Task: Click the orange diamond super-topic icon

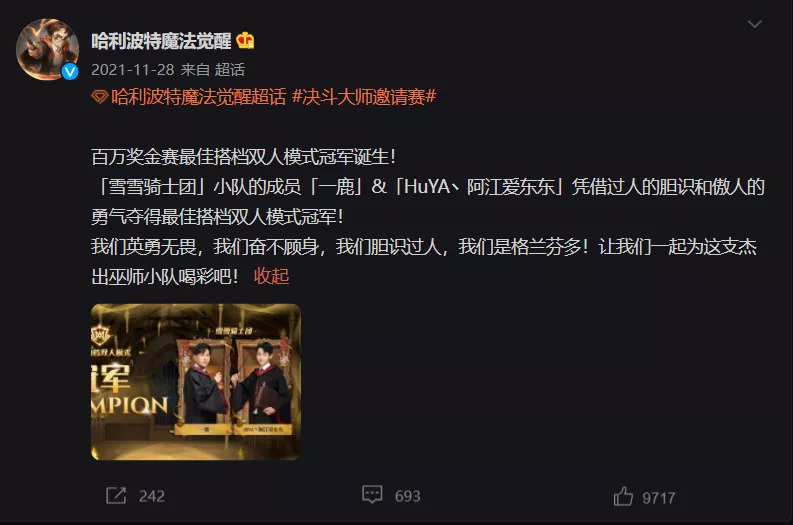Action: pos(100,97)
